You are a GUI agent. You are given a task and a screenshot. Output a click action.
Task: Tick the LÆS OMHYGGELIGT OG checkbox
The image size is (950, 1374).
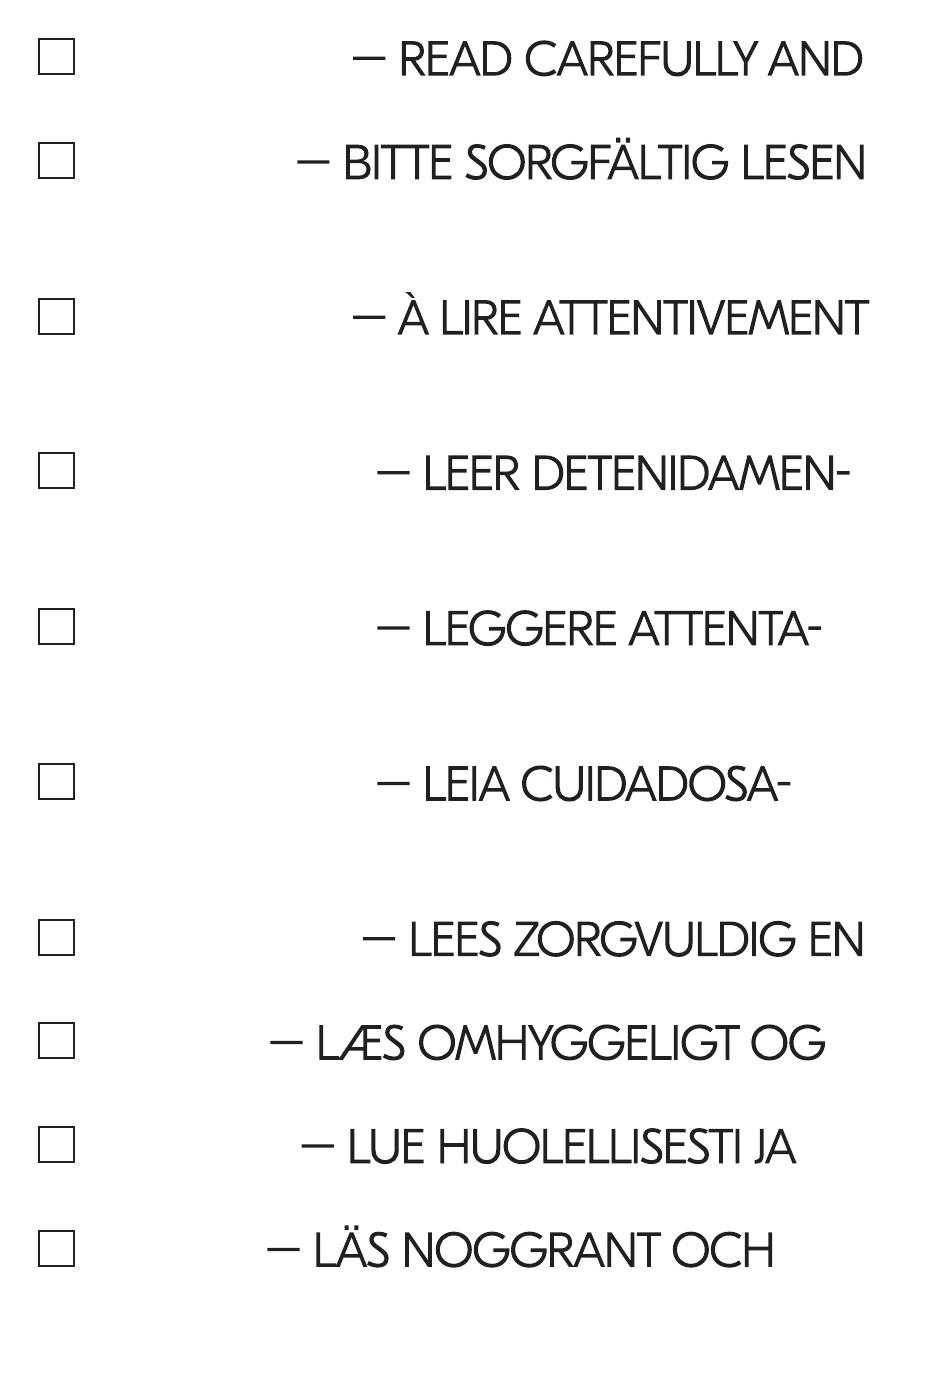56,1041
